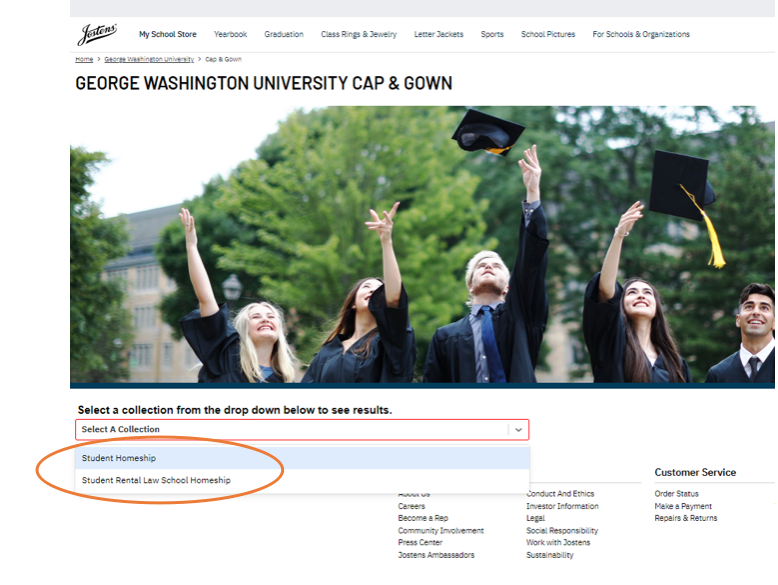
Task: Open the Graduation menu
Action: (284, 34)
